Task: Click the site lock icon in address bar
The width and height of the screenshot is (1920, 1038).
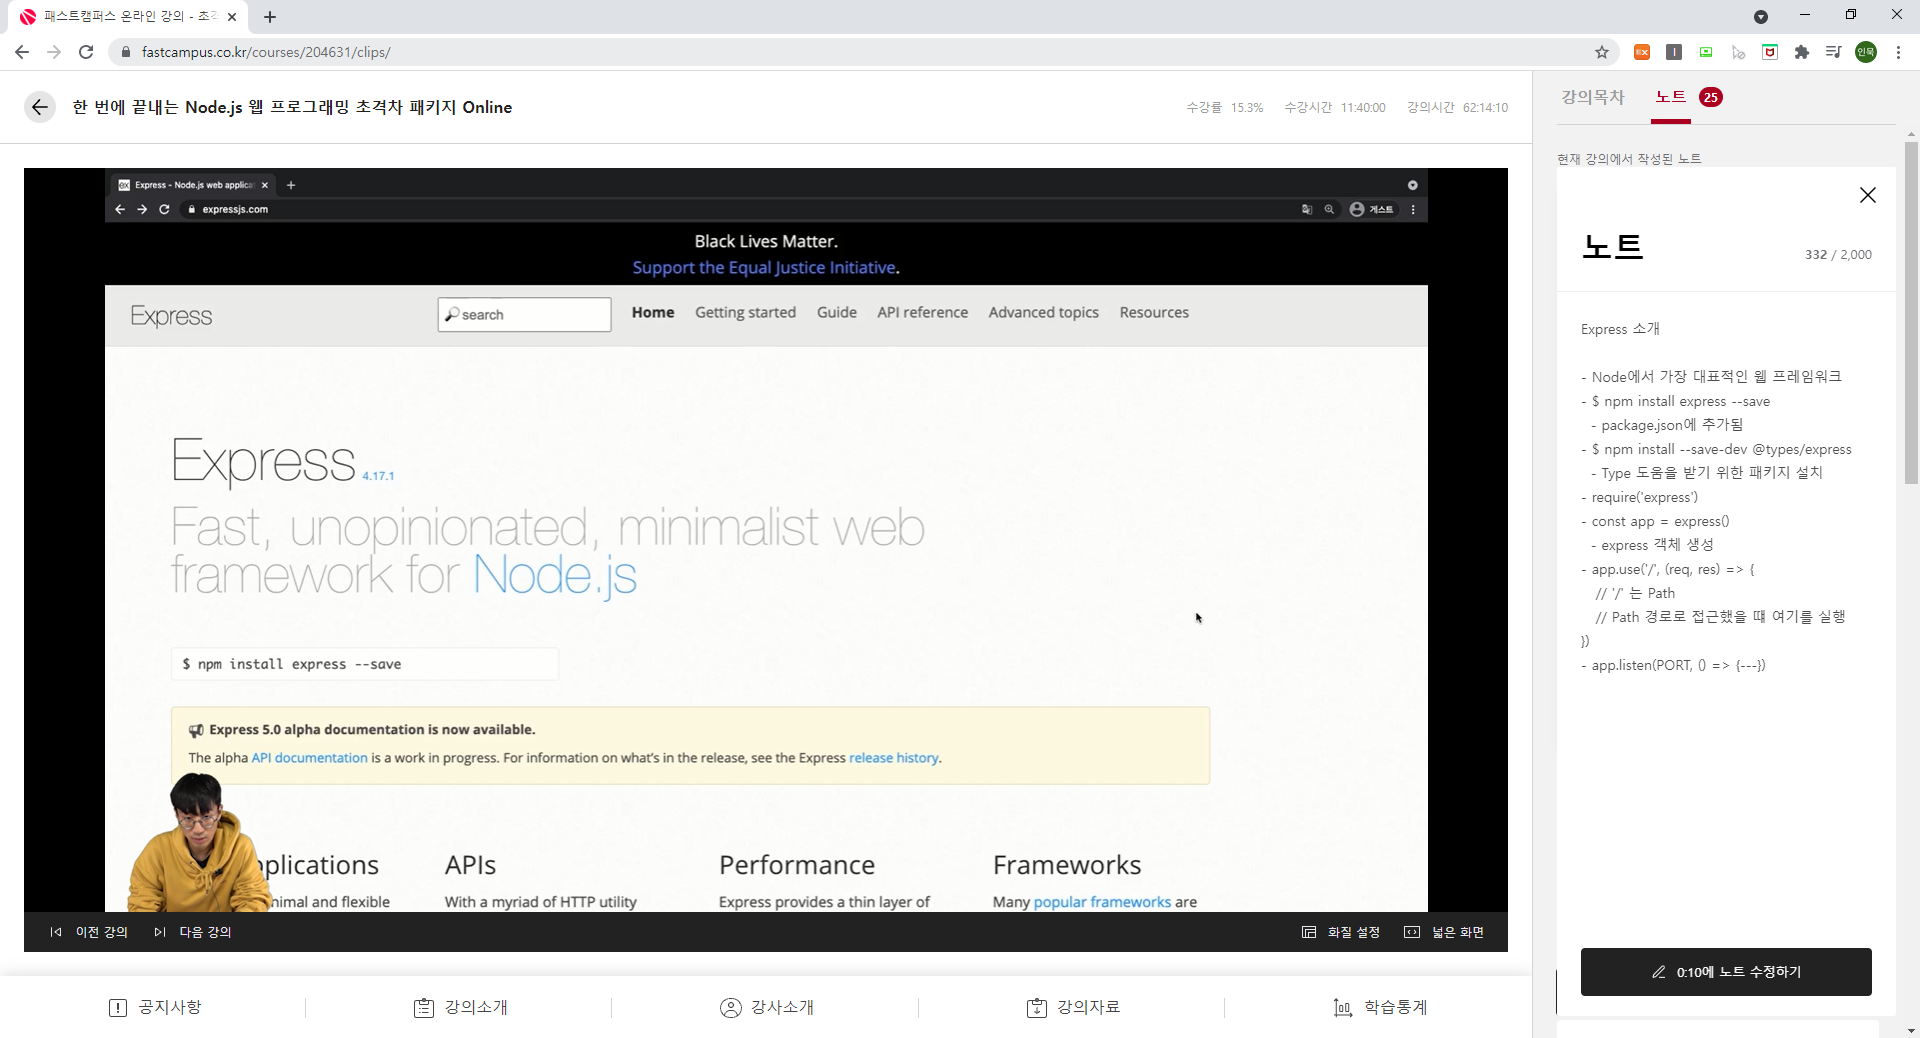Action: pos(126,52)
